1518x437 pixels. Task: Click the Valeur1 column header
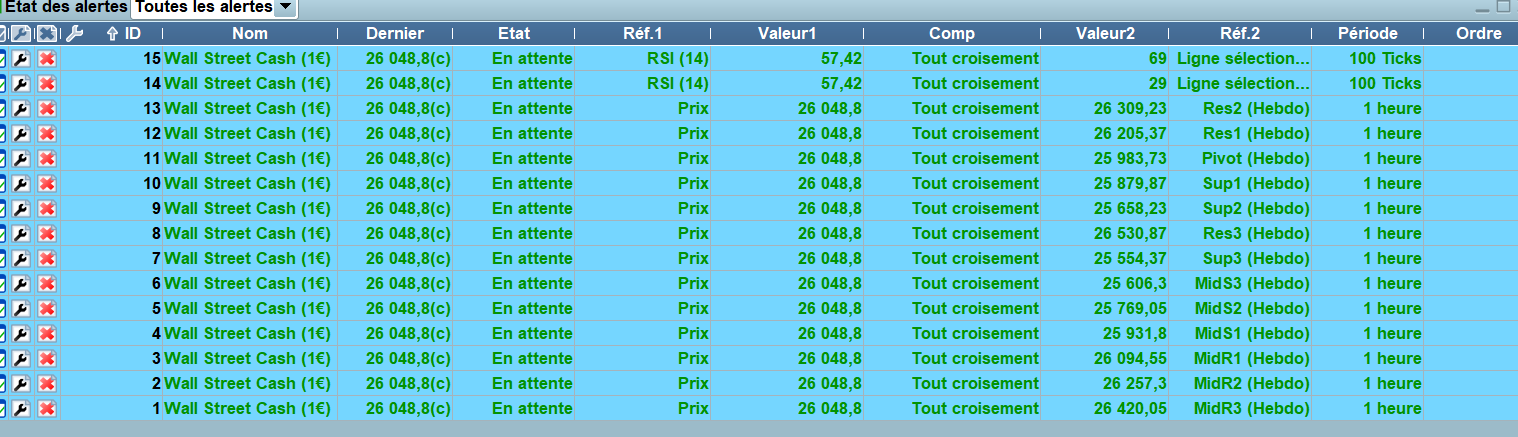point(787,34)
